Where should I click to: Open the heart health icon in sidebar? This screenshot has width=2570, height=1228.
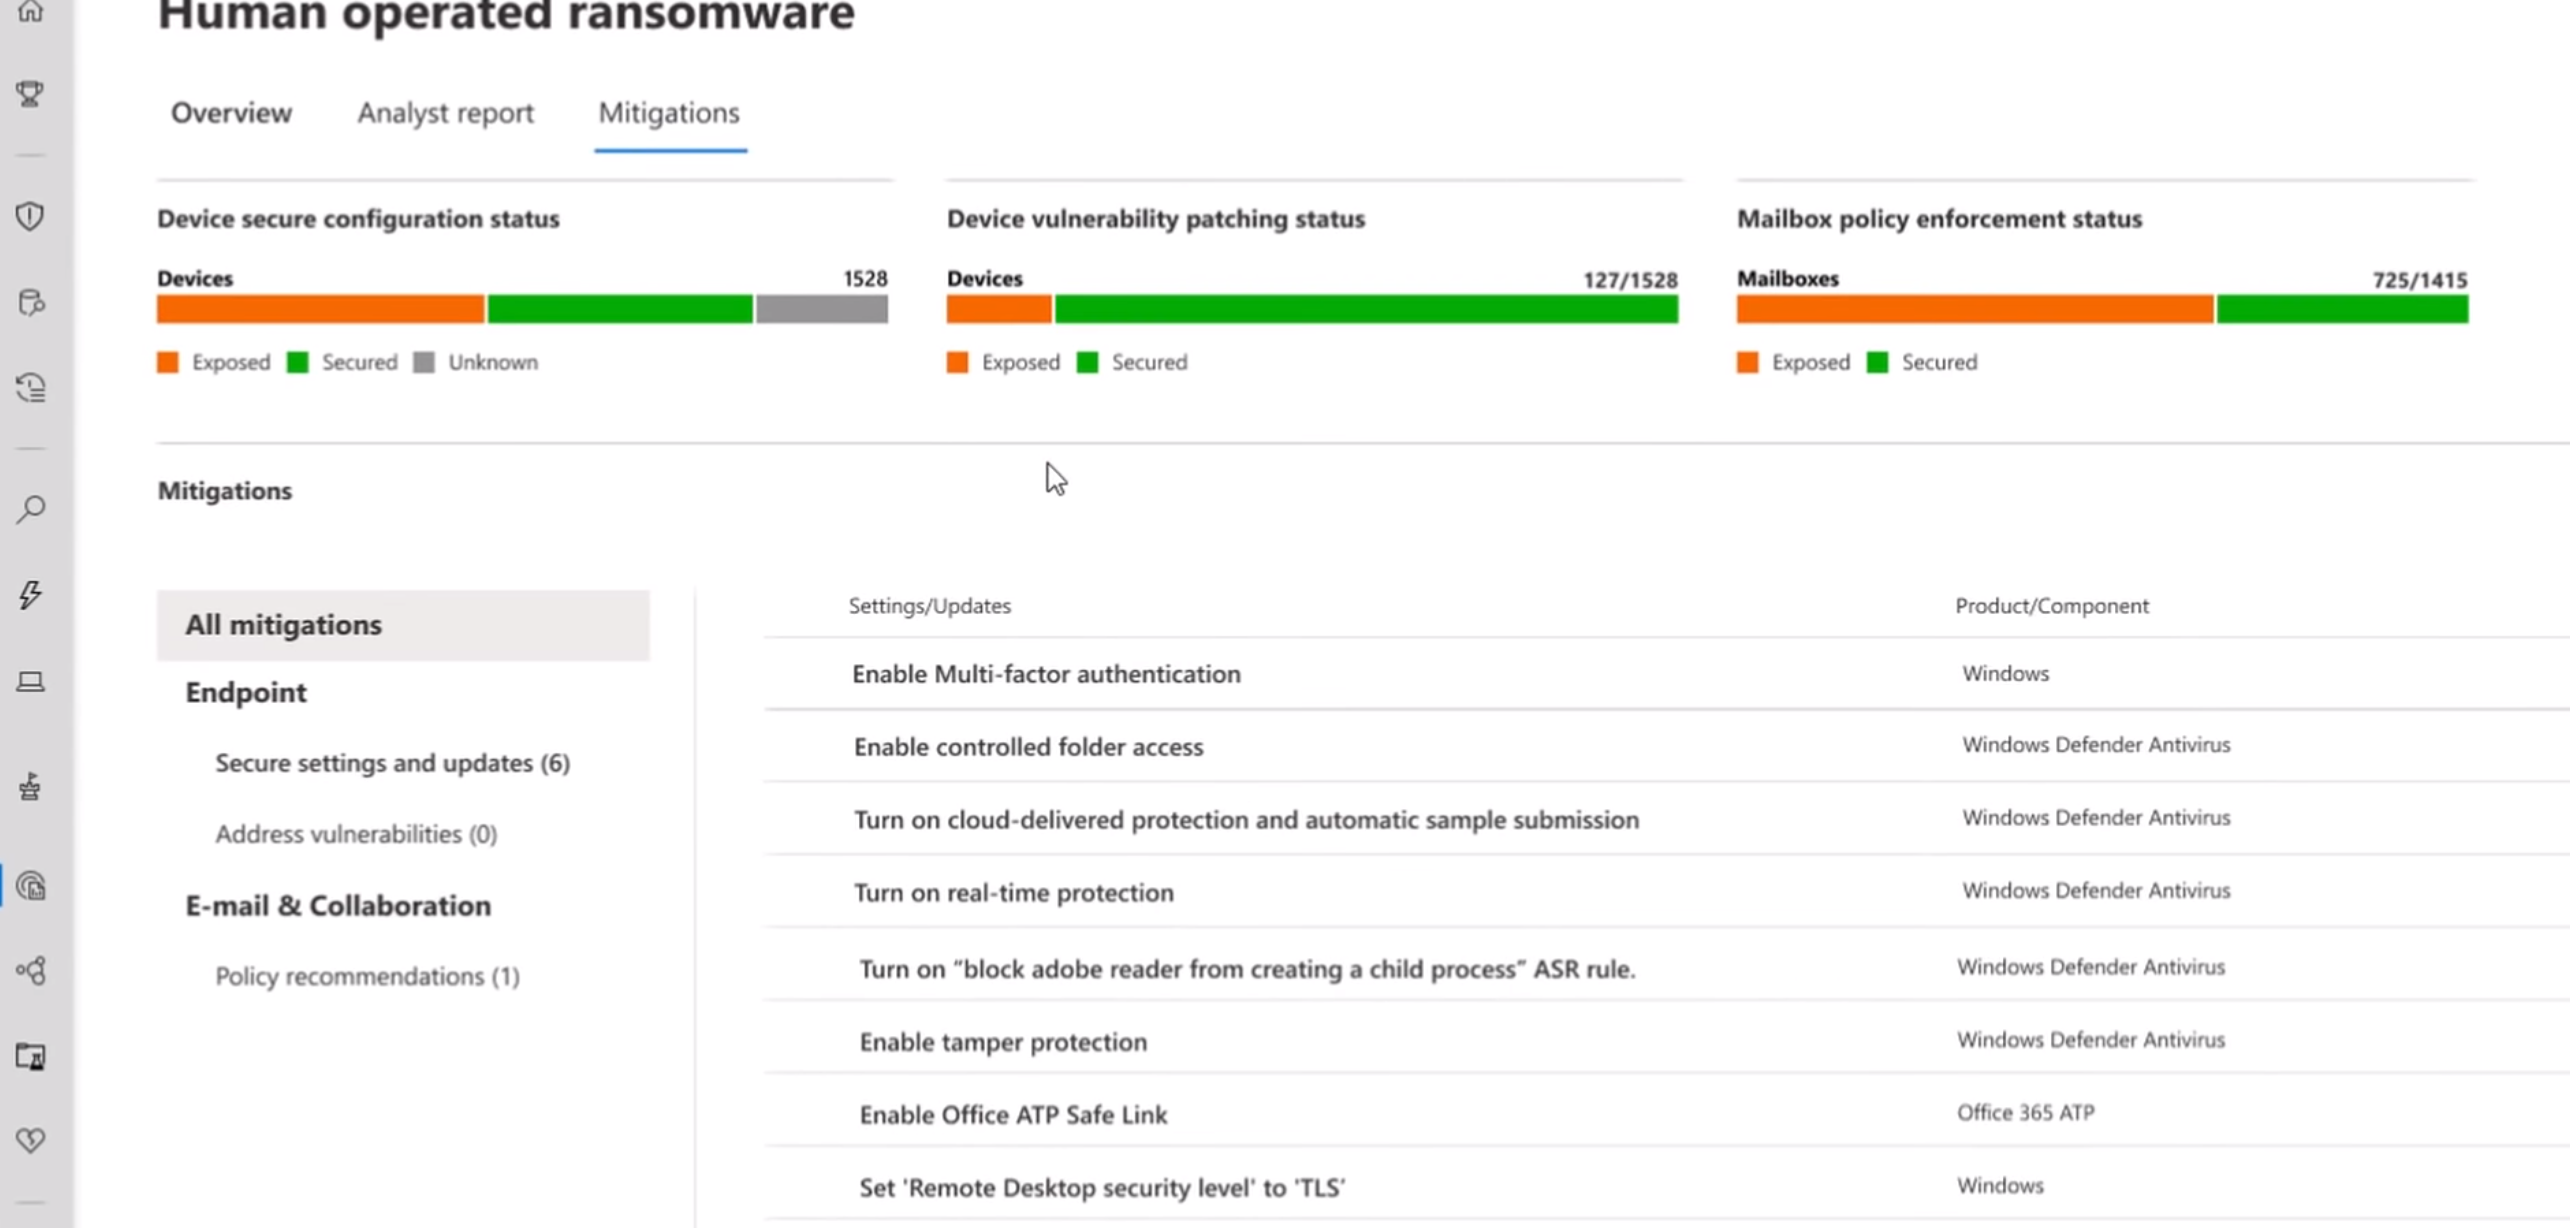[31, 1140]
